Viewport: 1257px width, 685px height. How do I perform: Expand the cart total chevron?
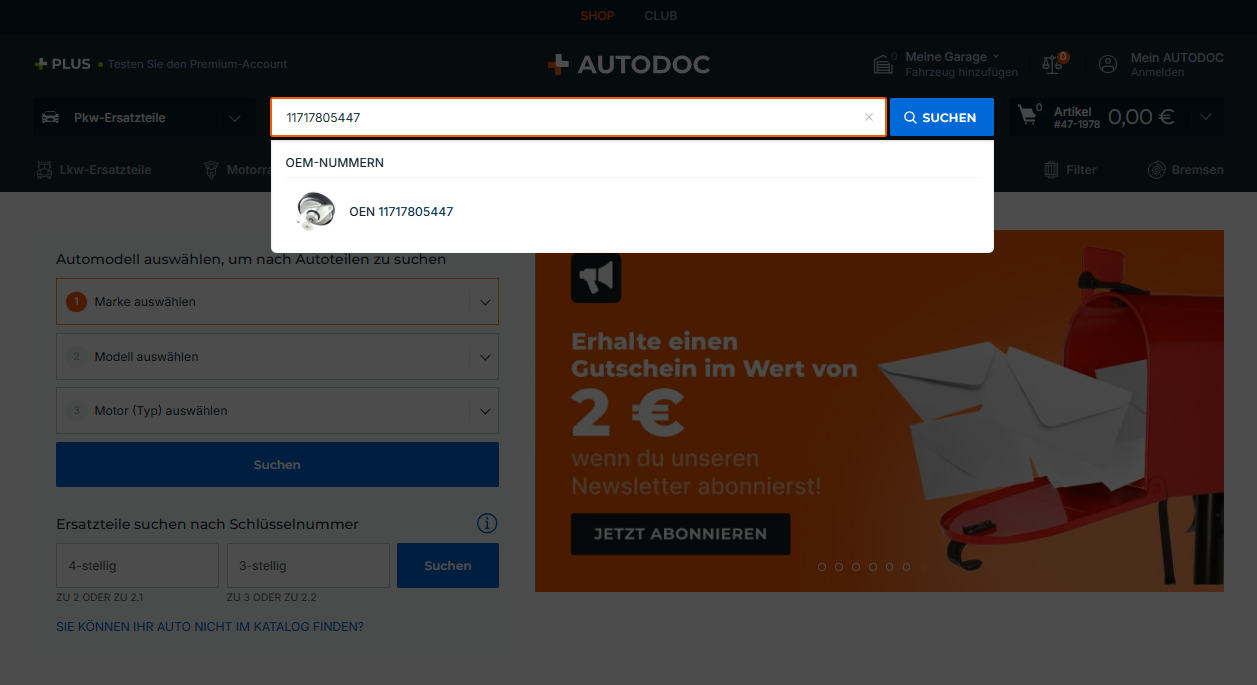[x=1206, y=117]
